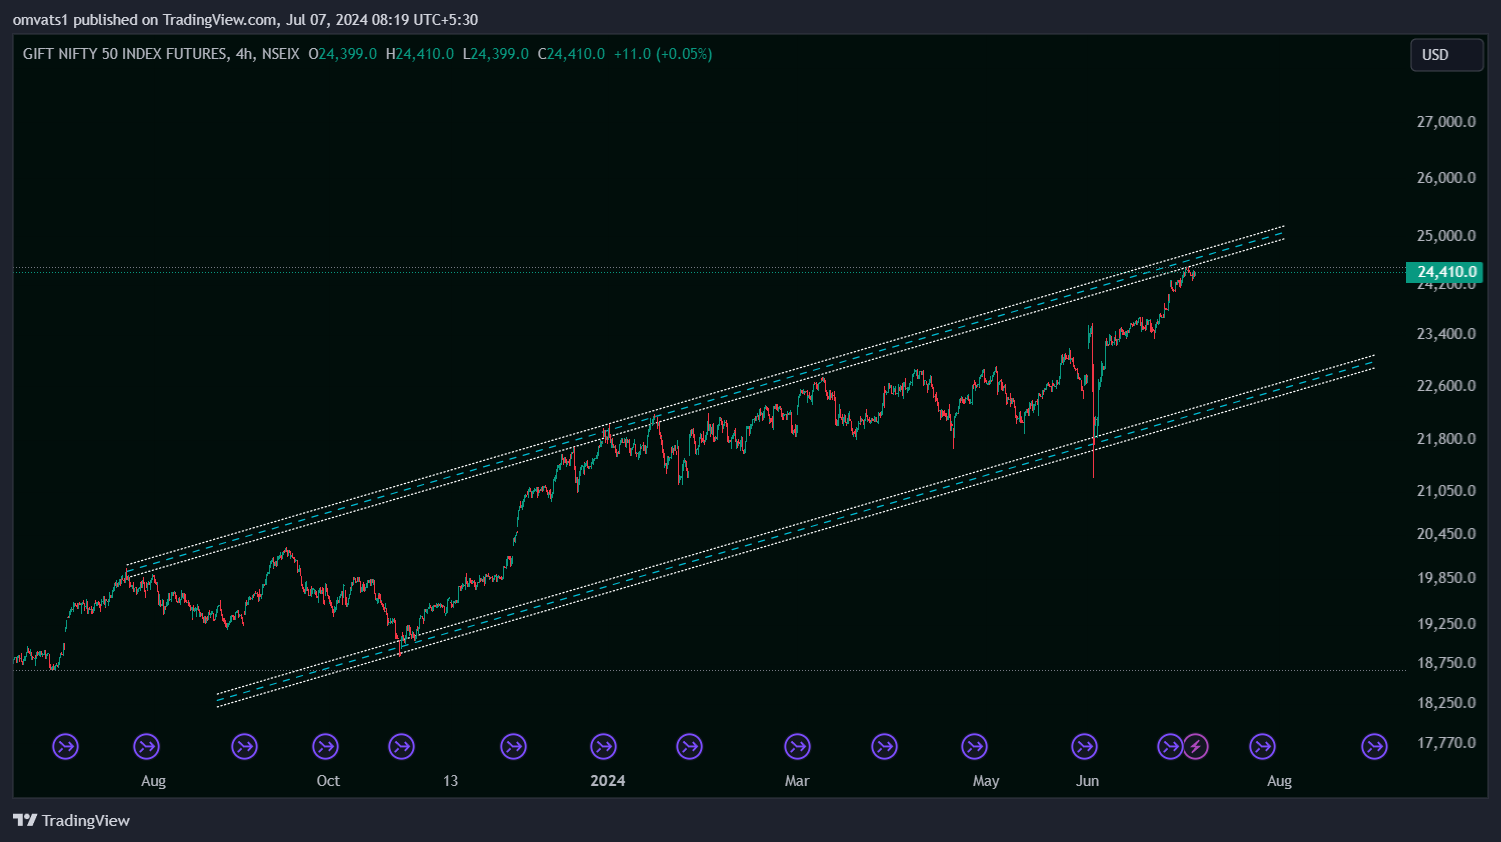The image size is (1501, 842).
Task: Click the Open value O24,399.0
Action: click(342, 54)
